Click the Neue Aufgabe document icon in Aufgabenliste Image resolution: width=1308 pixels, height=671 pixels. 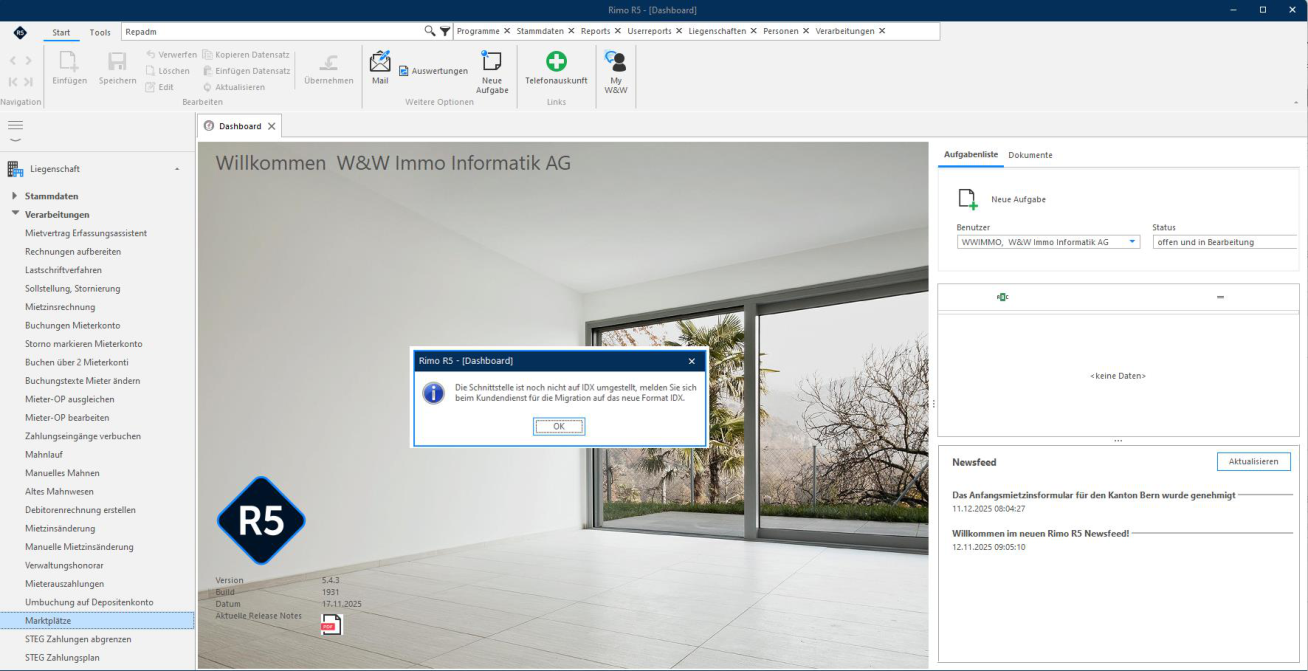(x=967, y=198)
